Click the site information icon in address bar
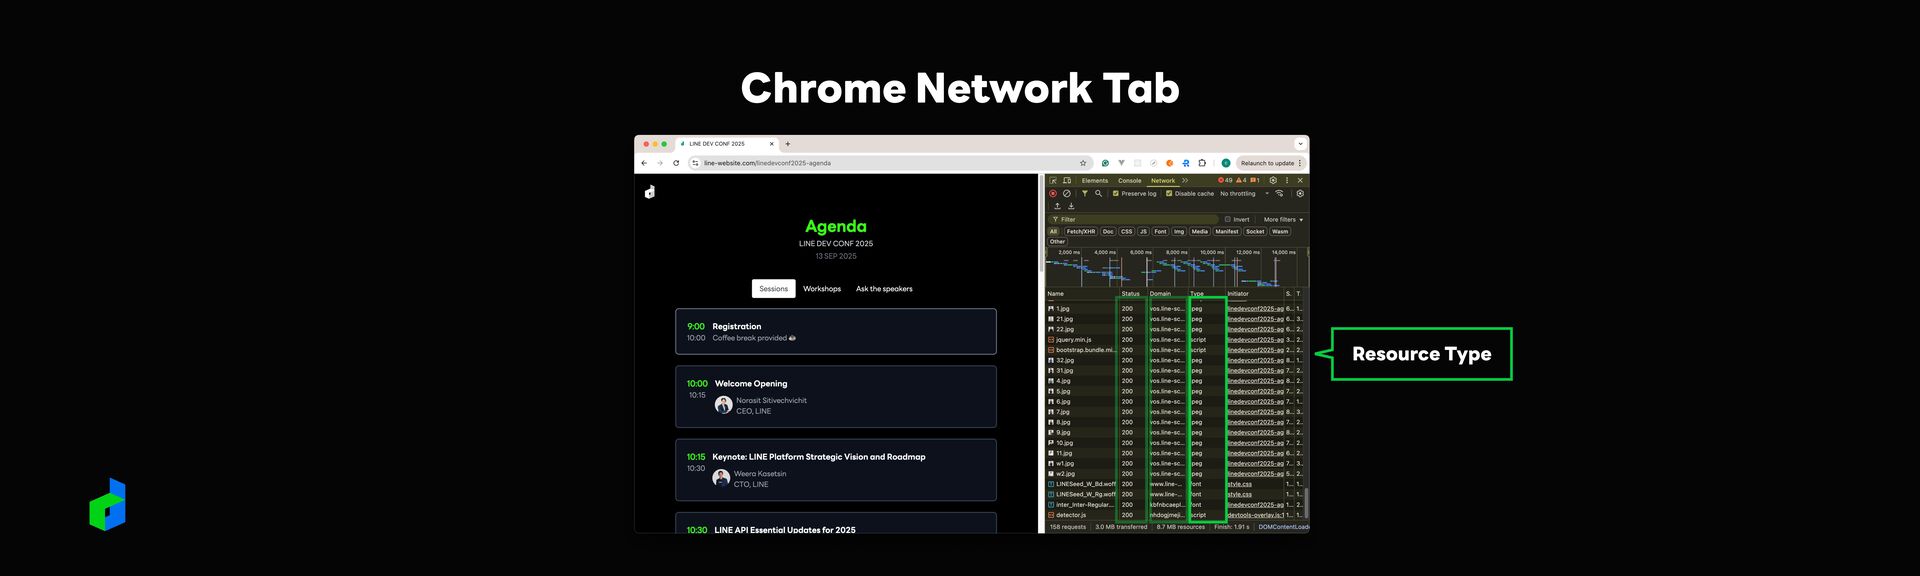 pos(695,163)
